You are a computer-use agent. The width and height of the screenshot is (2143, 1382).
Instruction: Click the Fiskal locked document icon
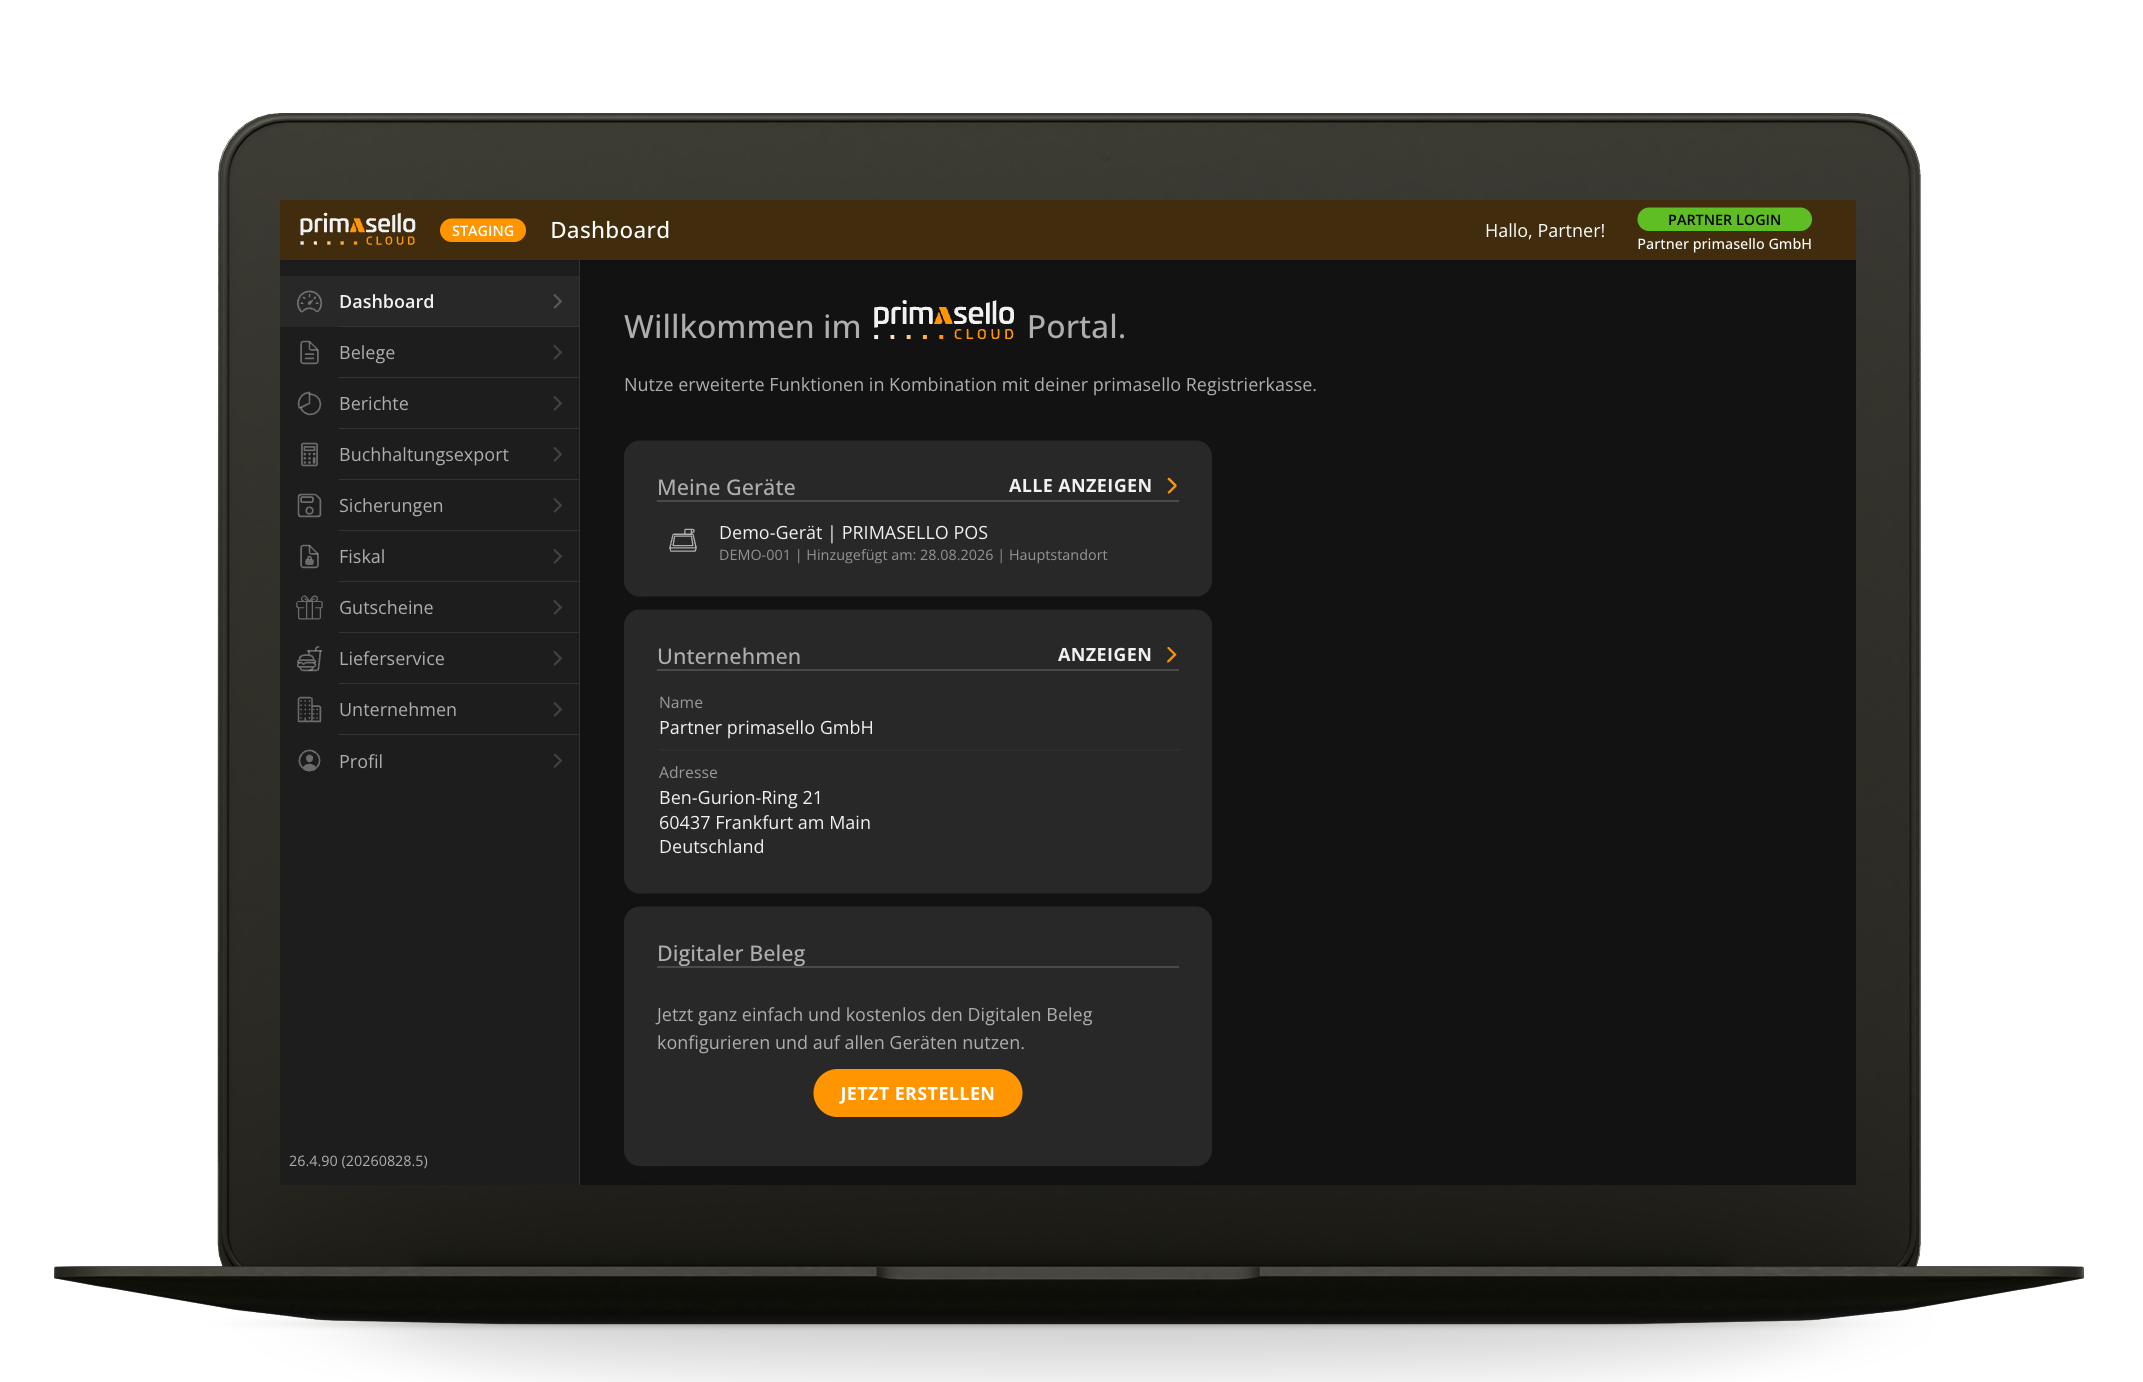[x=310, y=557]
